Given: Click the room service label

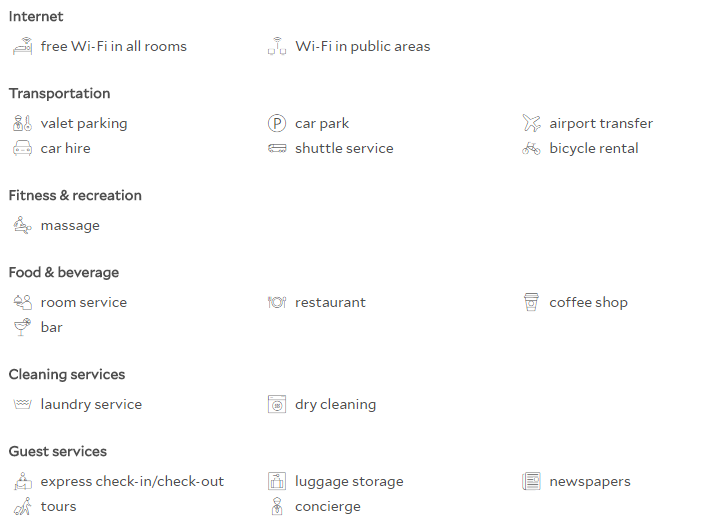Looking at the screenshot, I should pos(84,303).
